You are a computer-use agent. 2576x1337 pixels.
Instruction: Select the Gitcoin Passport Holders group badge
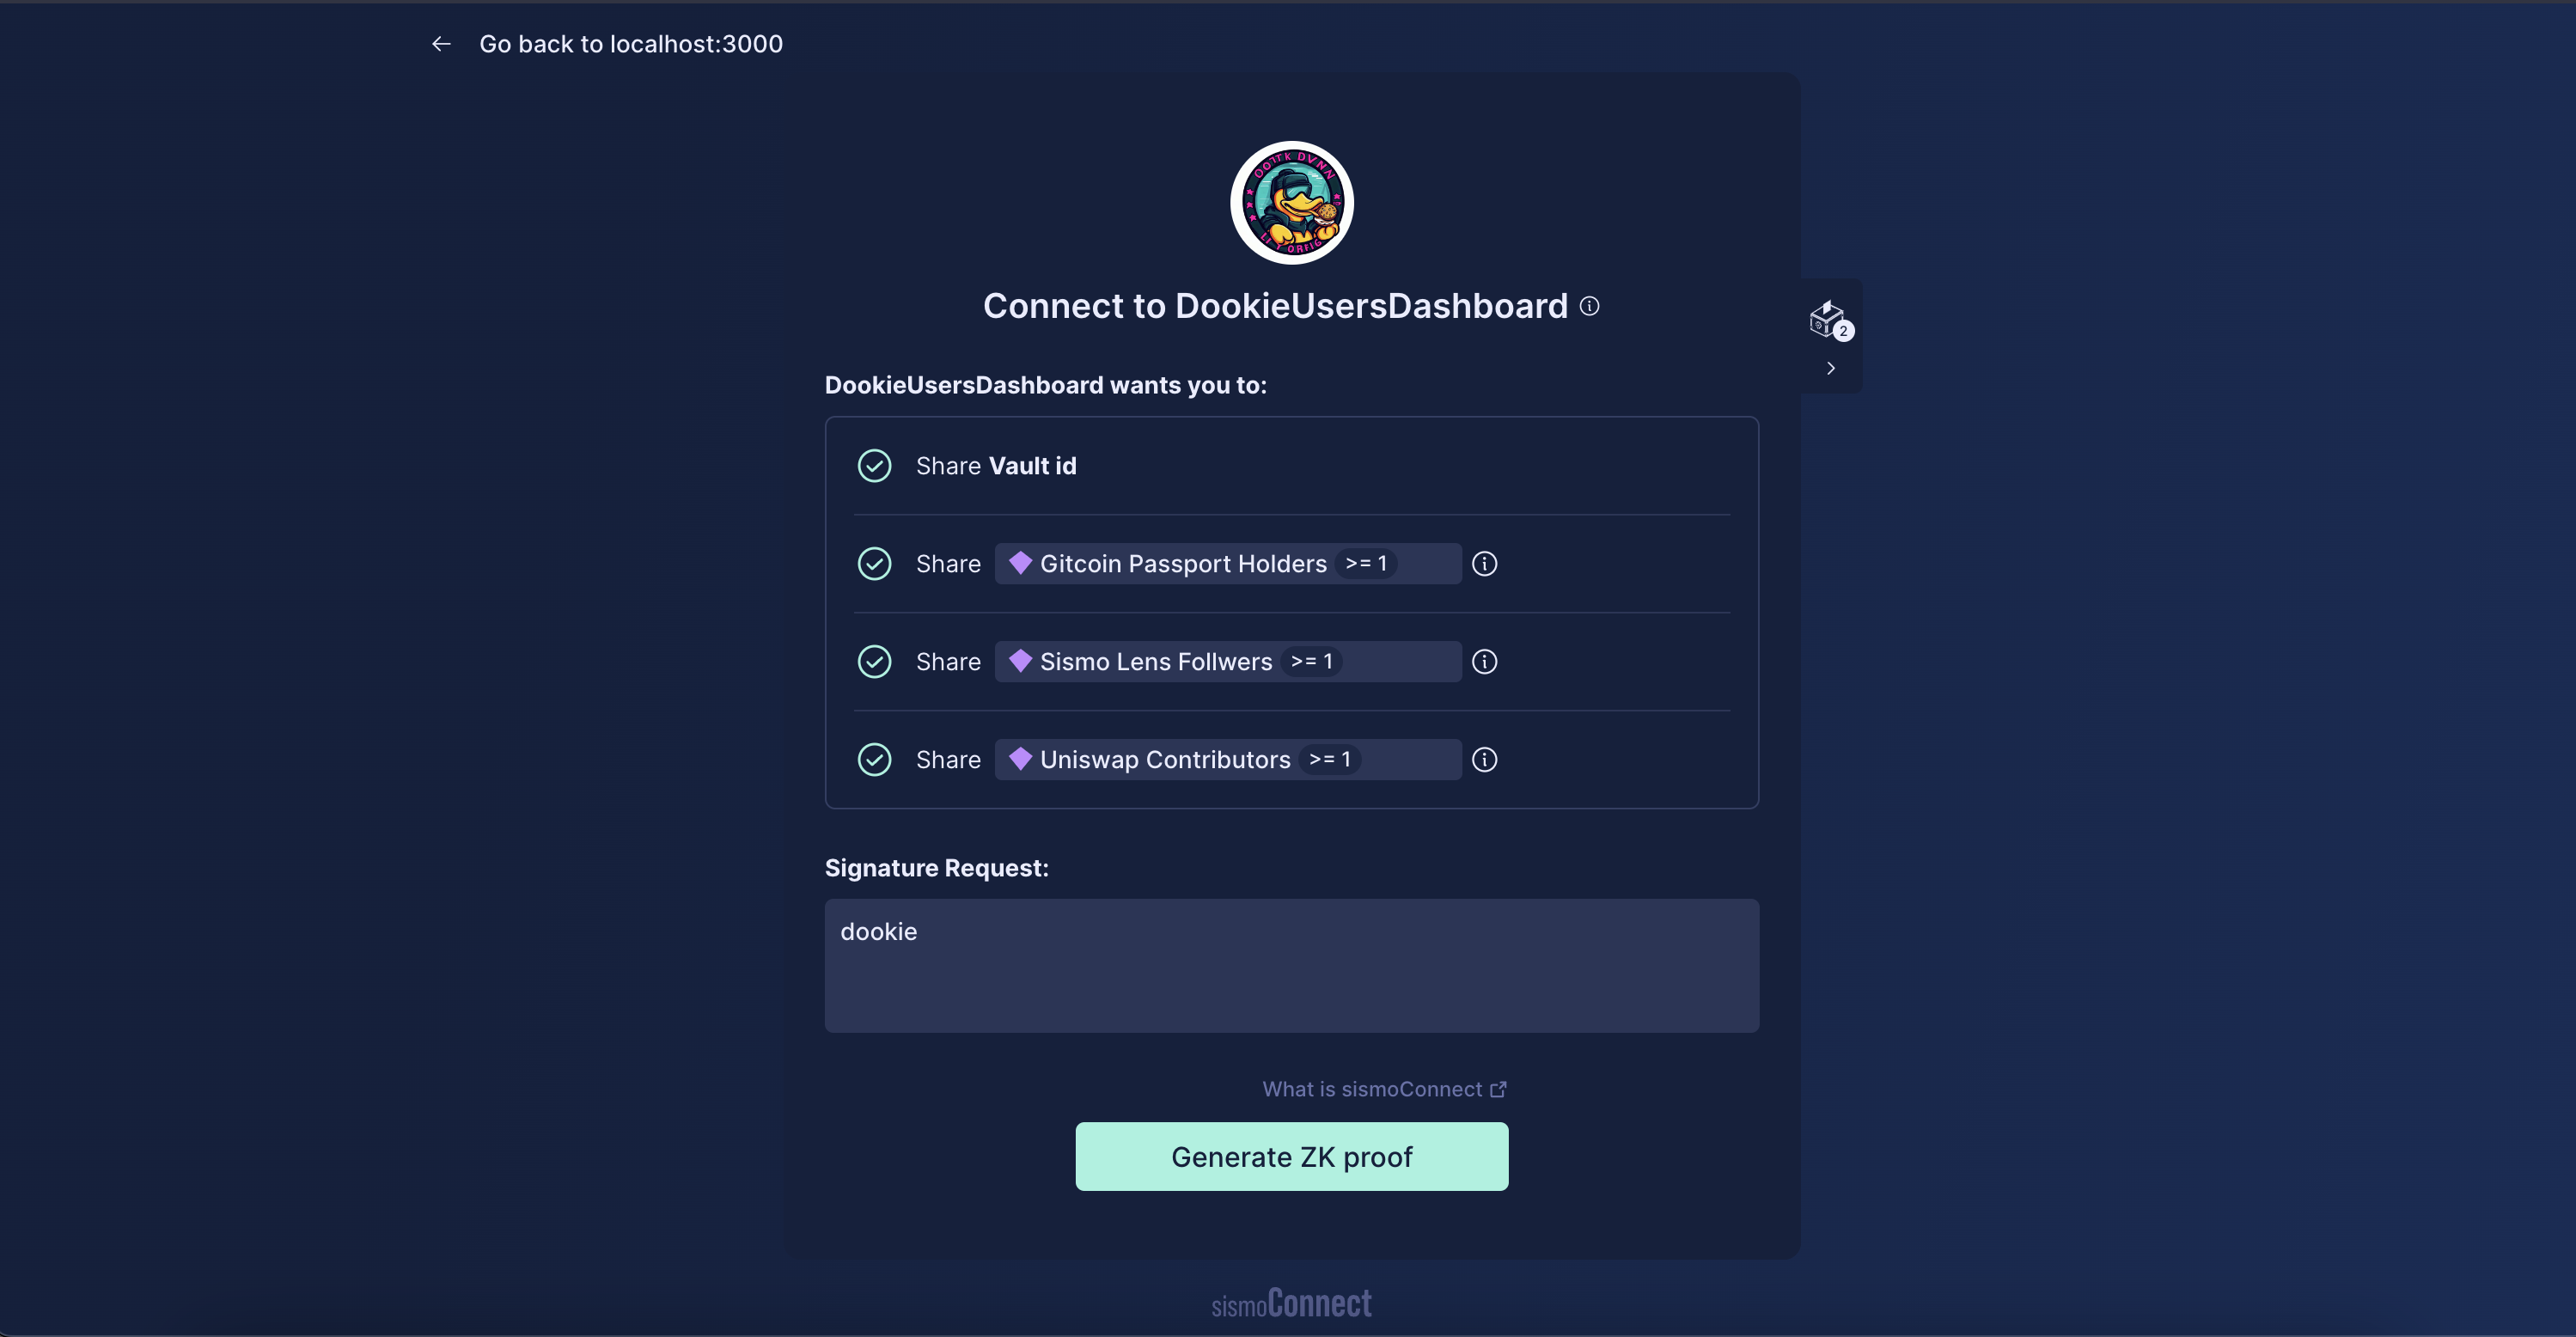[1228, 564]
